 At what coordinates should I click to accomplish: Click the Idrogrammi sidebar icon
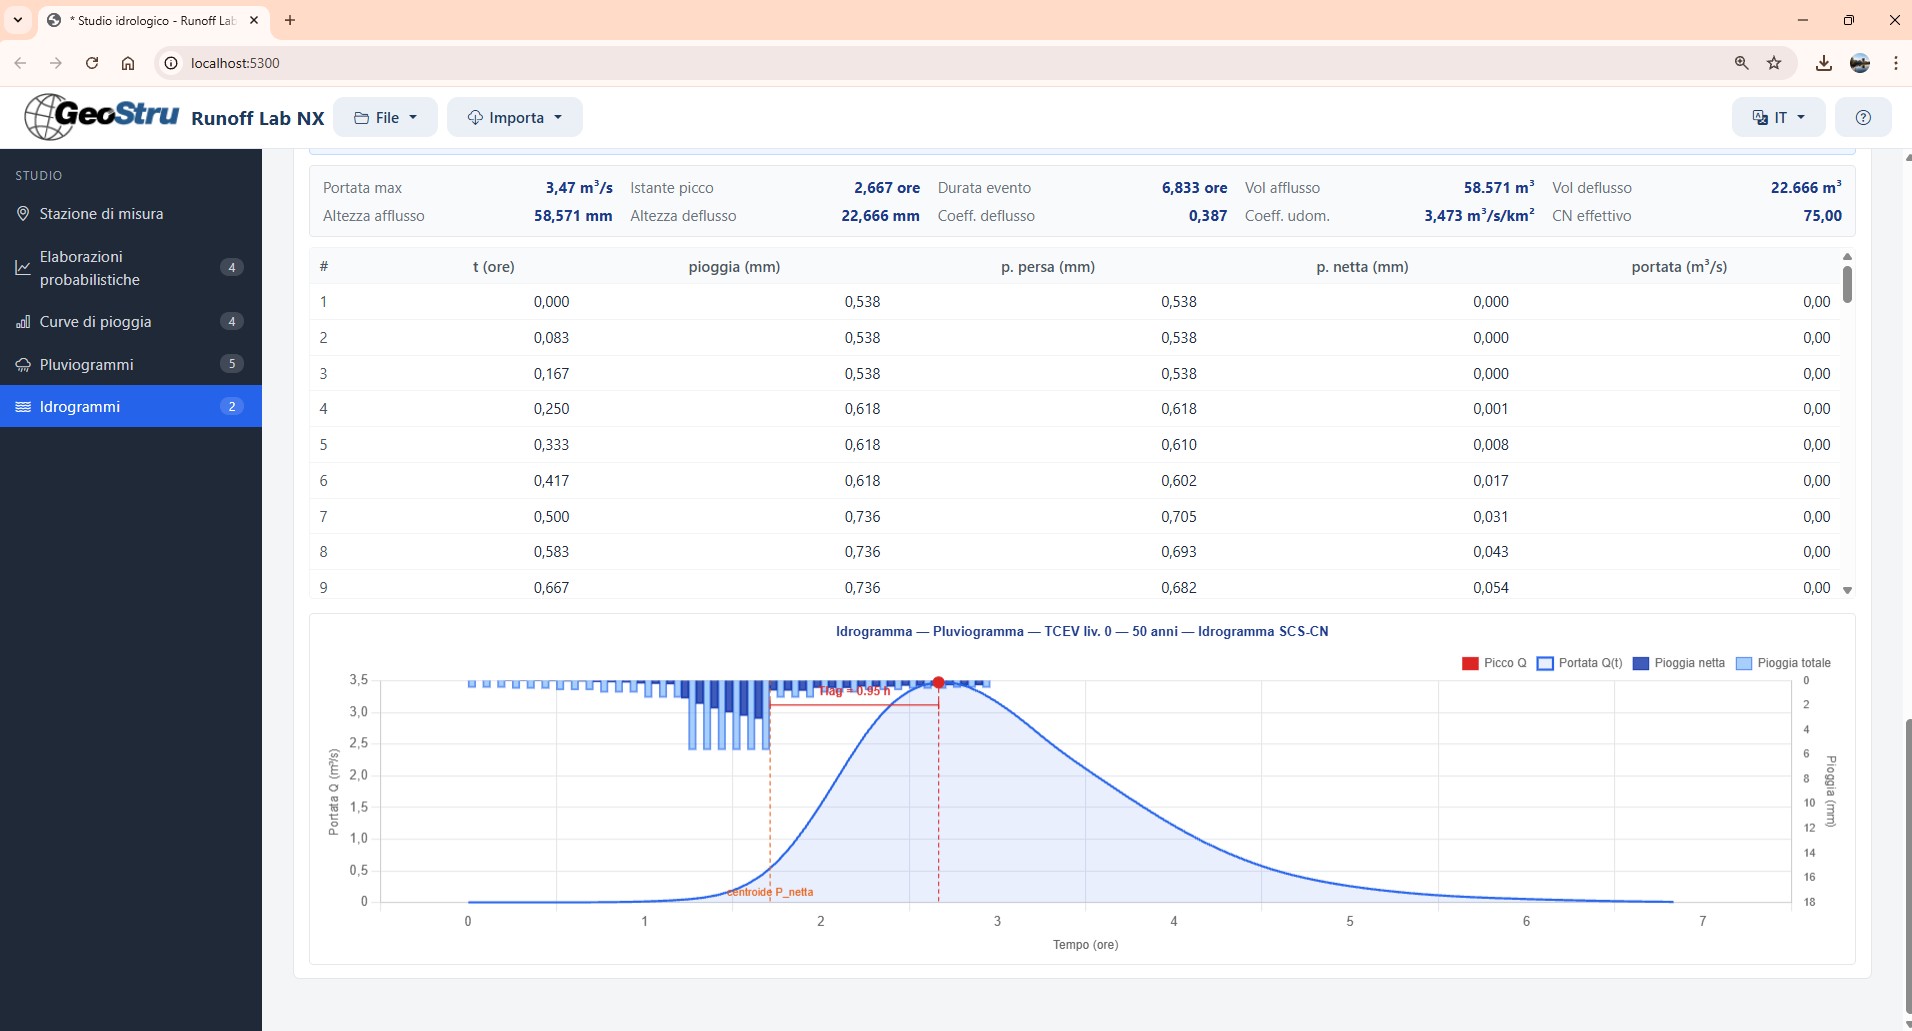click(x=23, y=406)
